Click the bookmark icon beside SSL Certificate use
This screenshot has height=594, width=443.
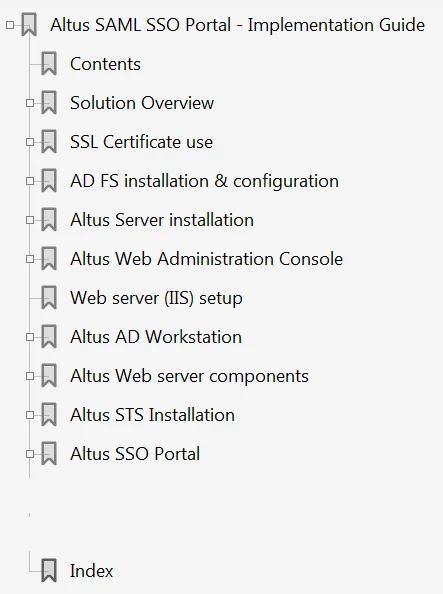pos(49,142)
